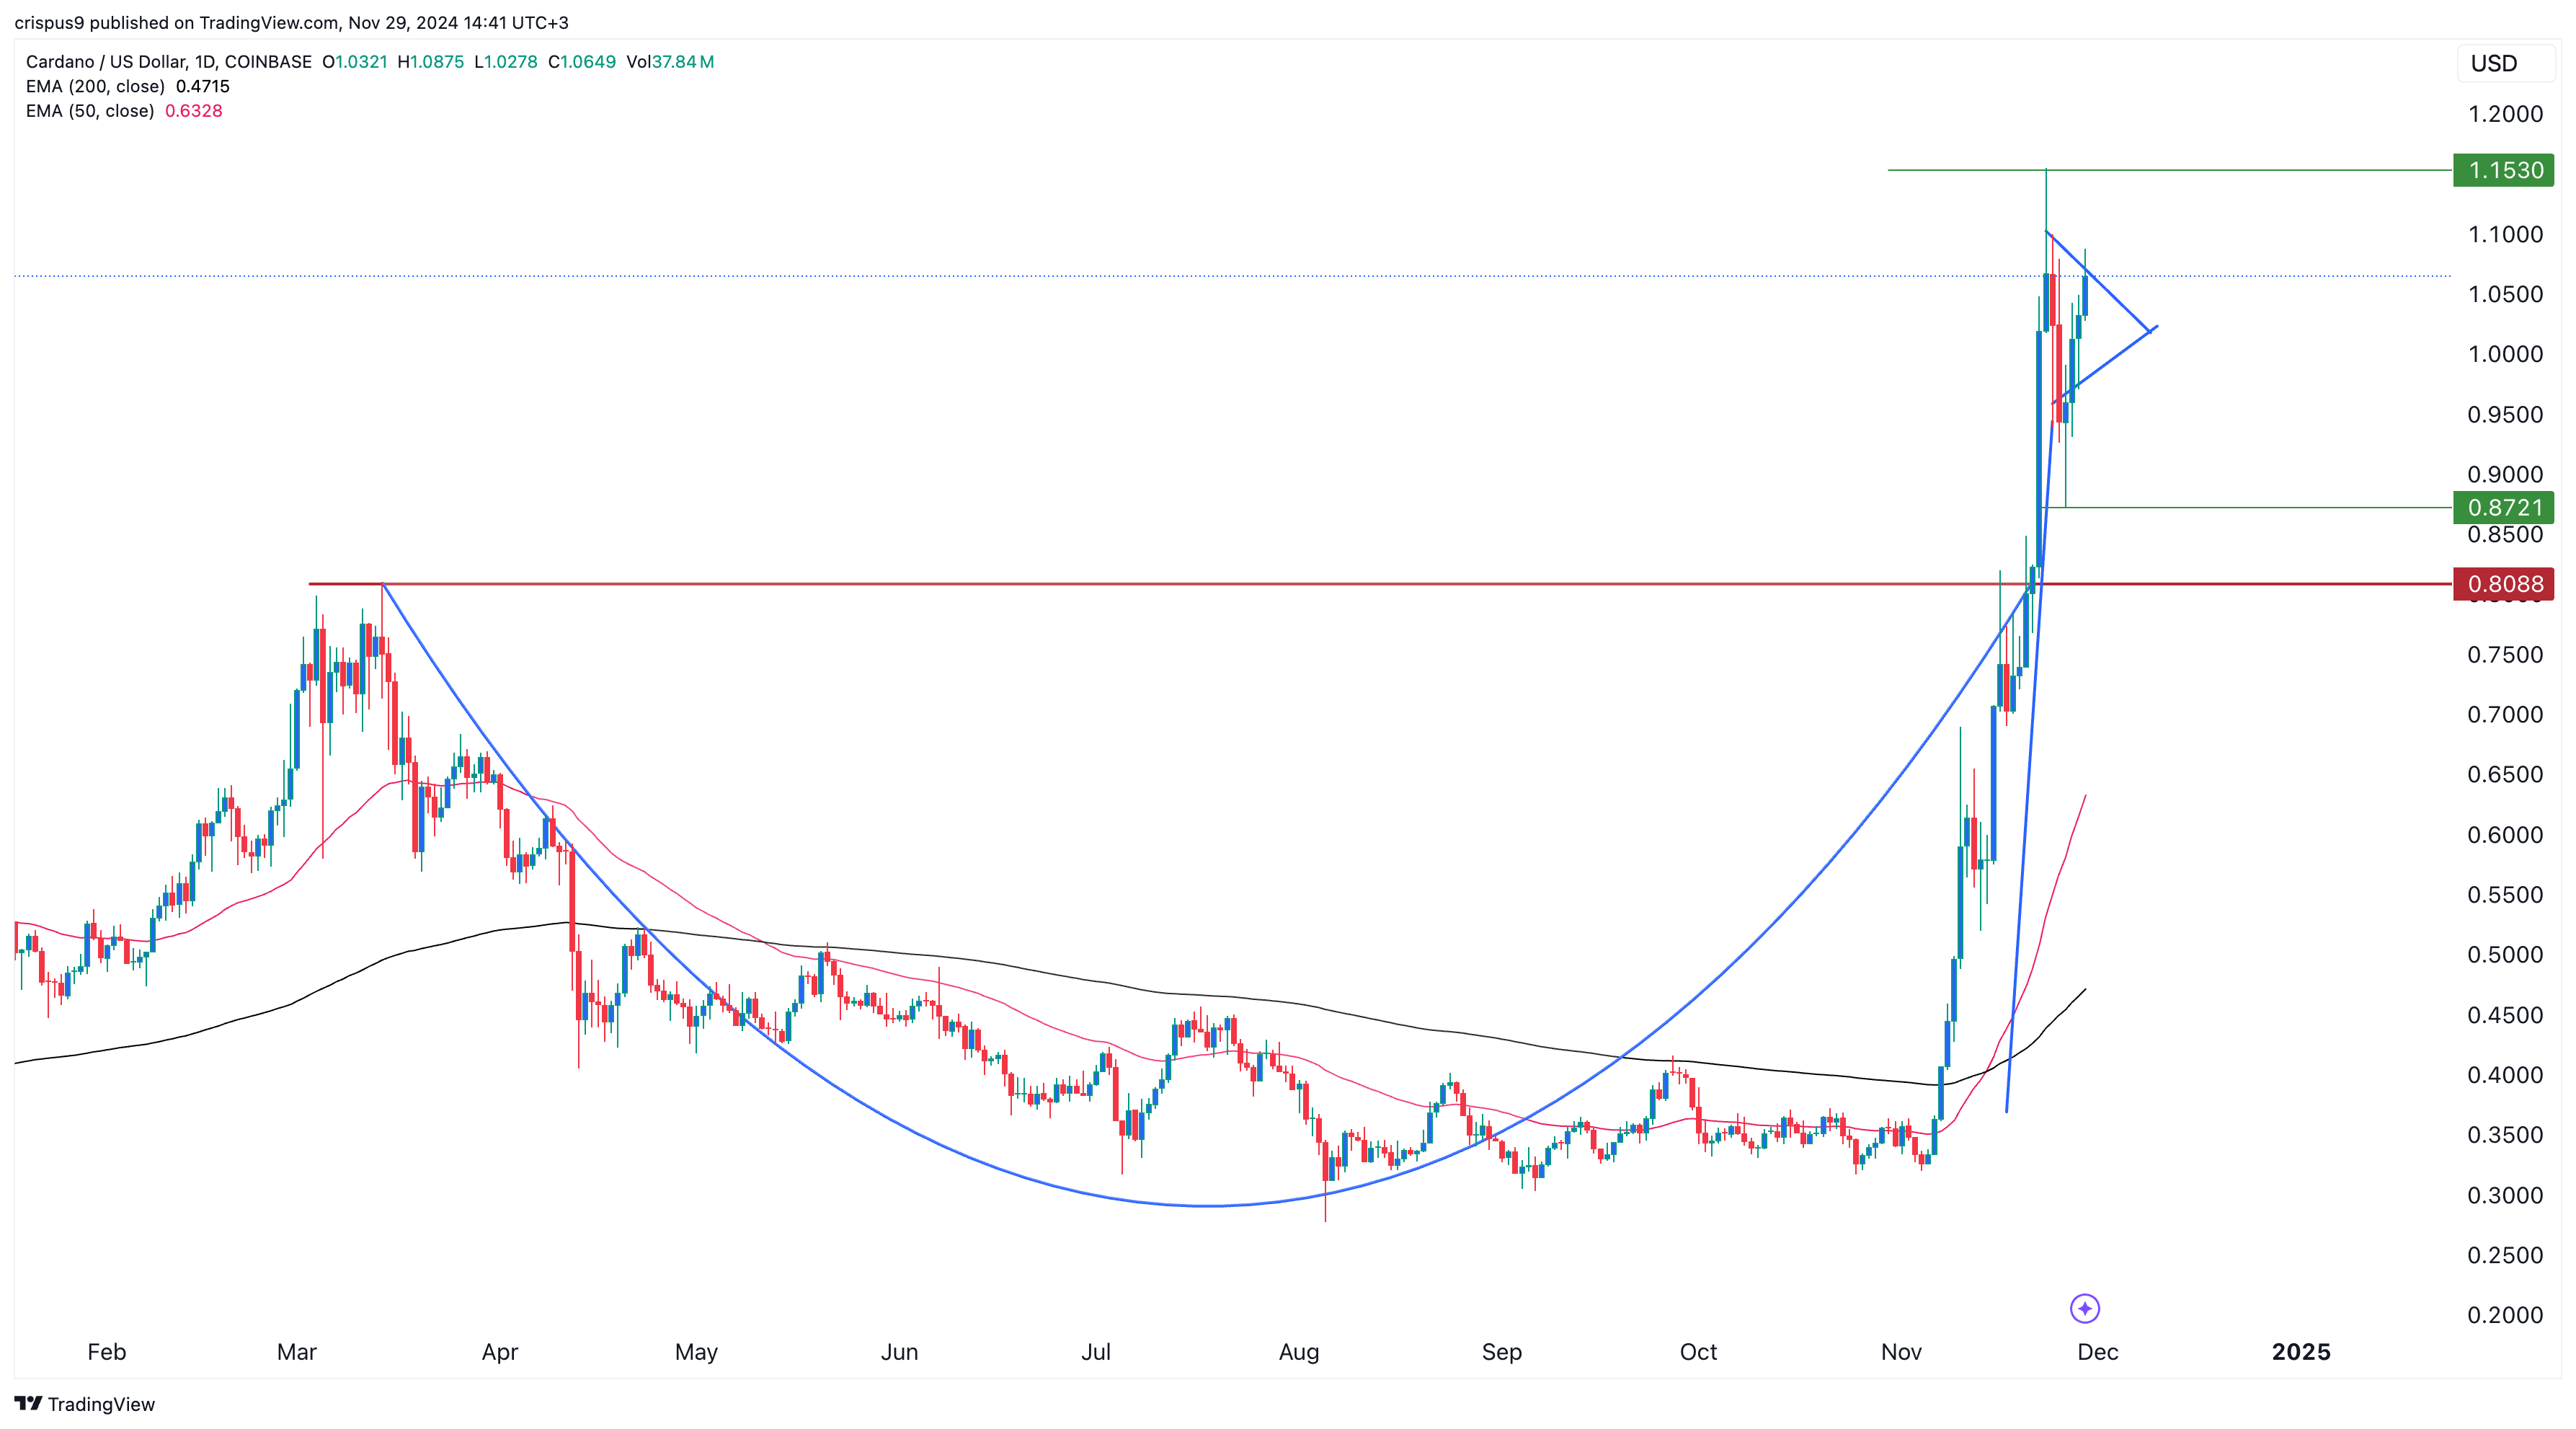This screenshot has height=1429, width=2576.
Task: Click the TradingView logo at bottom left
Action: coord(85,1404)
